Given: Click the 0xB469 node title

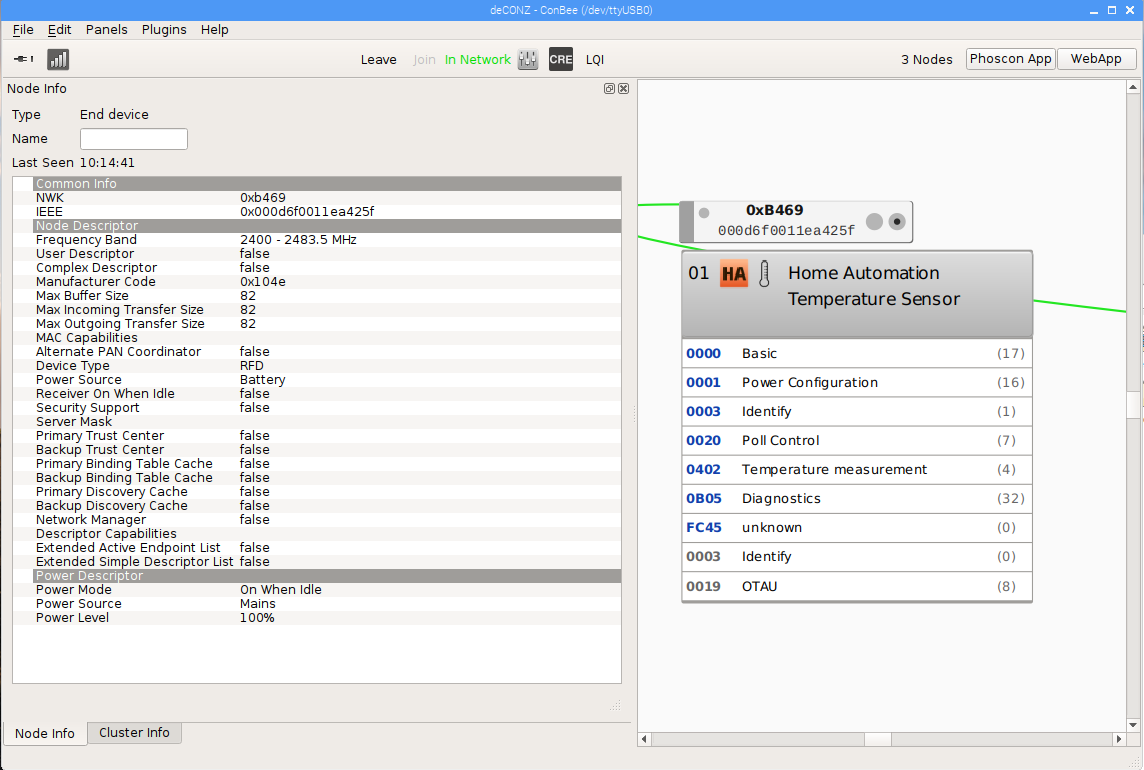Looking at the screenshot, I should pos(774,210).
